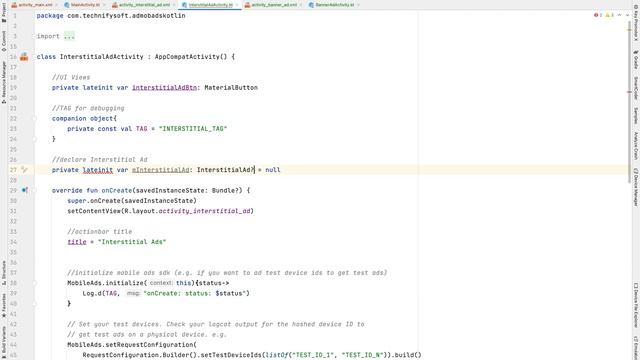The width and height of the screenshot is (640, 360).
Task: Go to next highlighted error arrow
Action: [x=627, y=15]
